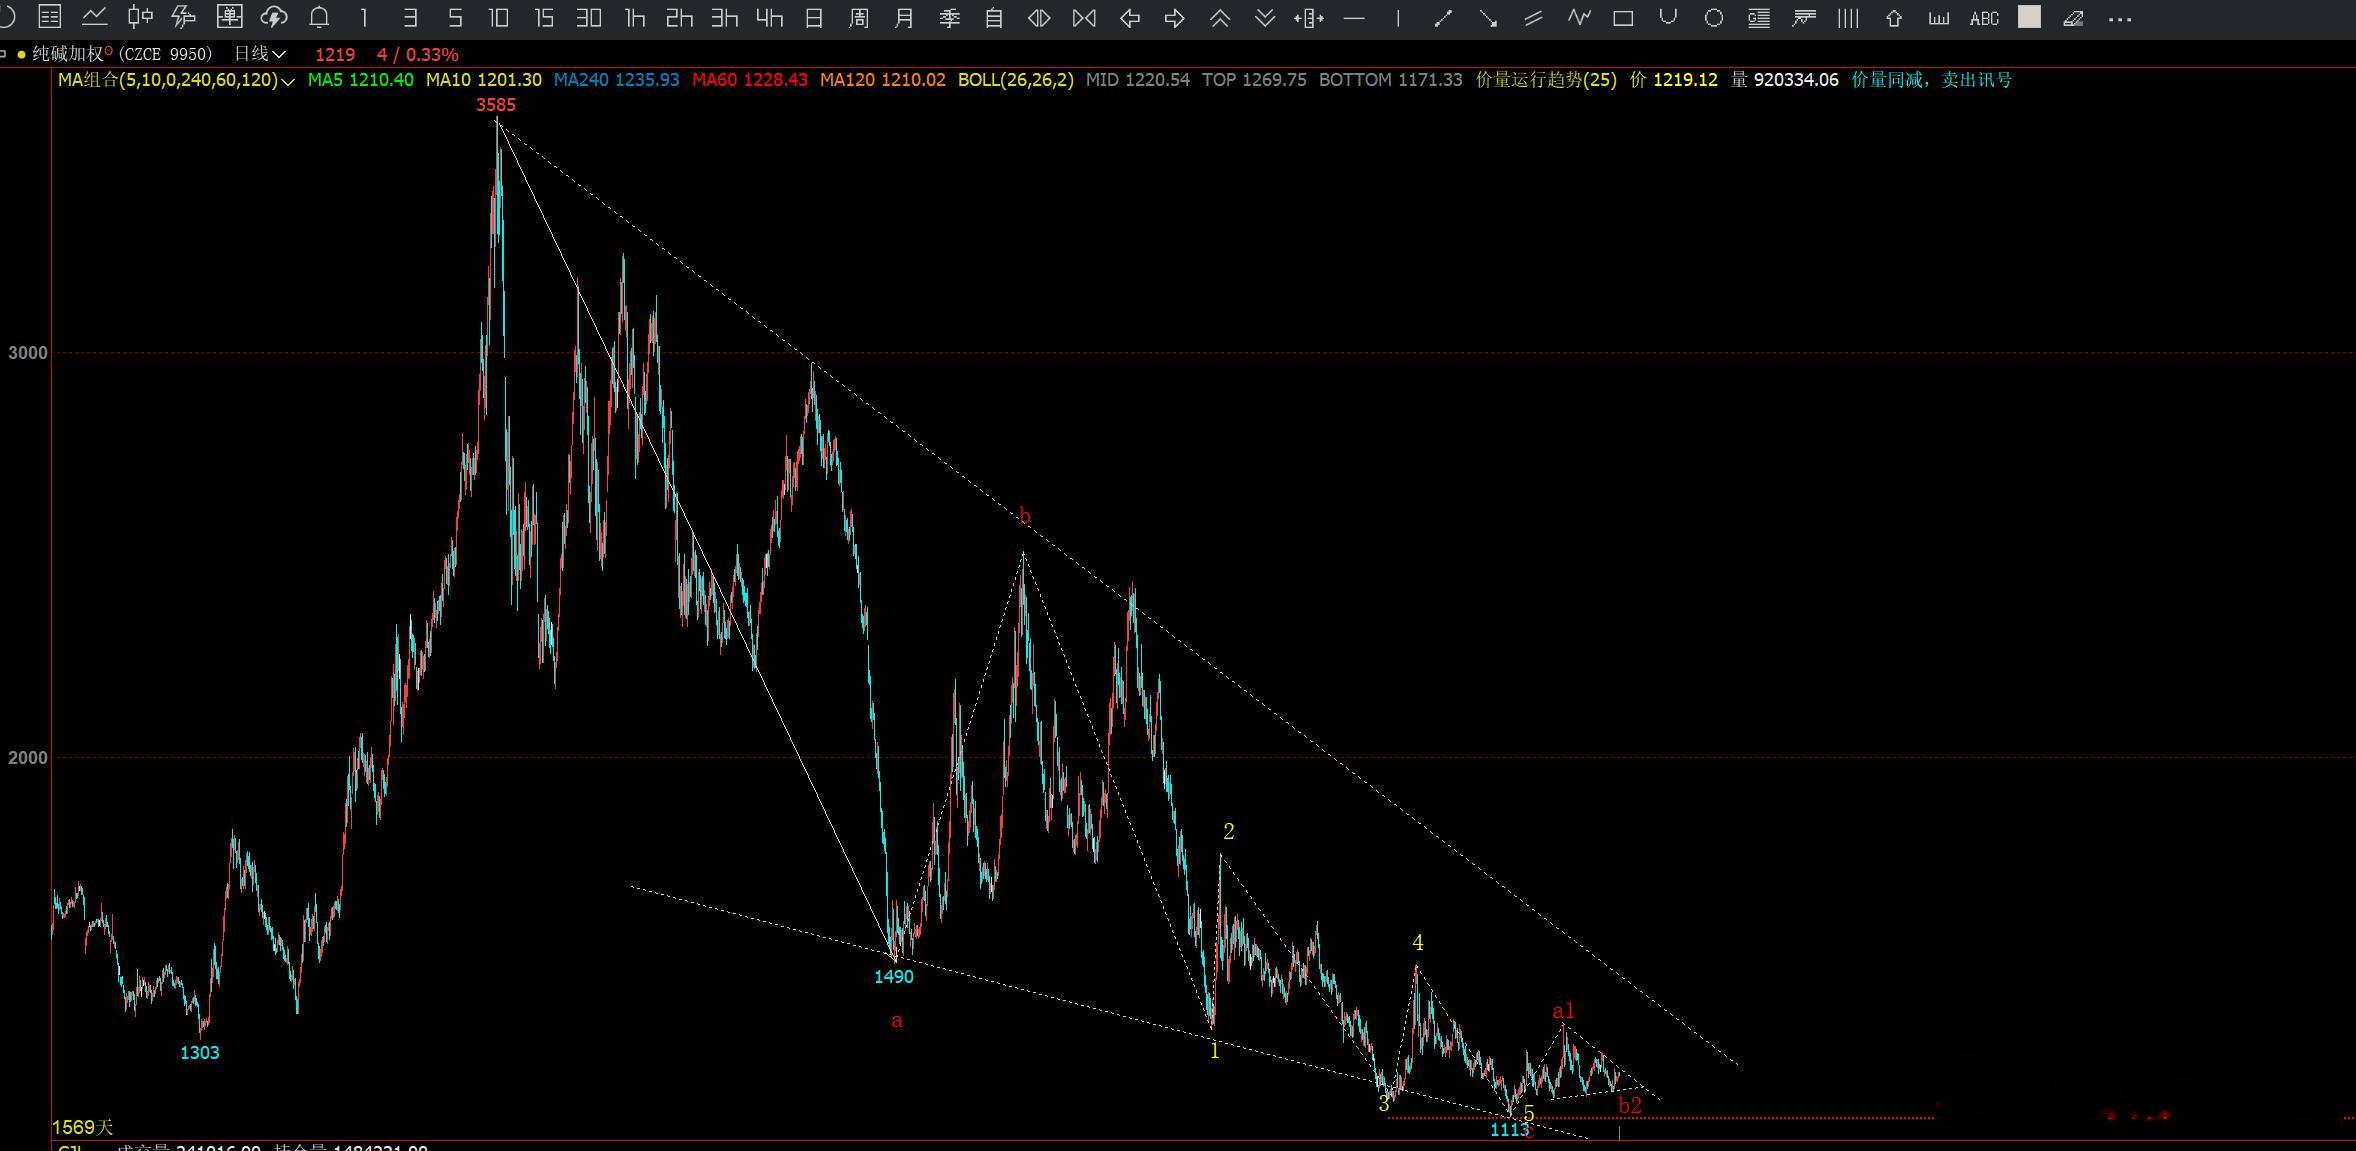Click the double chevron up icon
Screen dimensions: 2356x1151
click(1220, 18)
